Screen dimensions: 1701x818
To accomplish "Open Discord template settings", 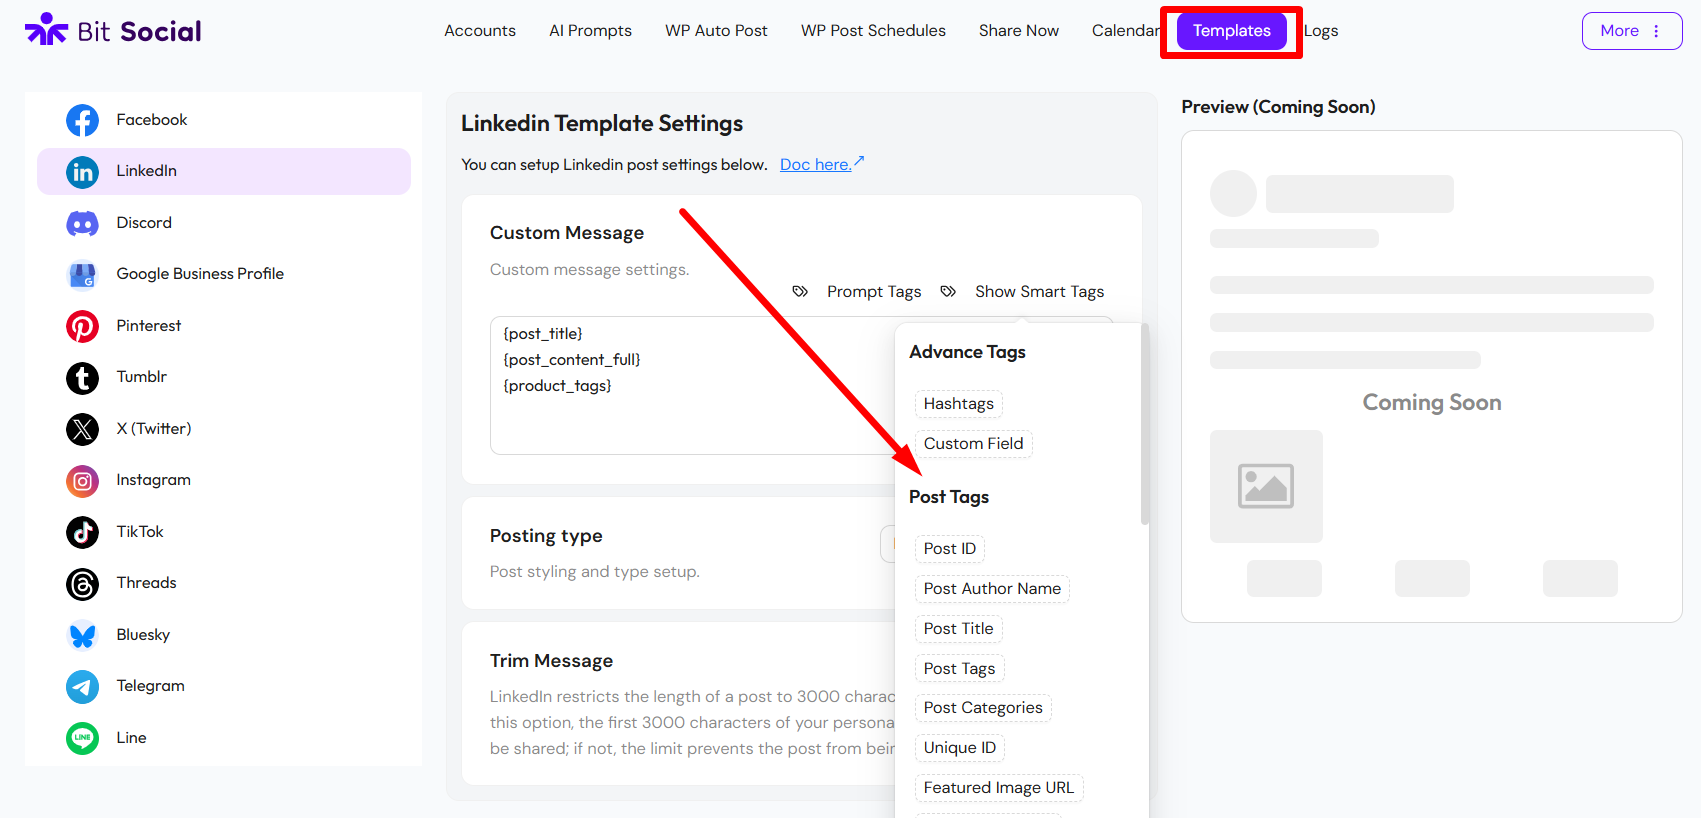I will click(224, 223).
